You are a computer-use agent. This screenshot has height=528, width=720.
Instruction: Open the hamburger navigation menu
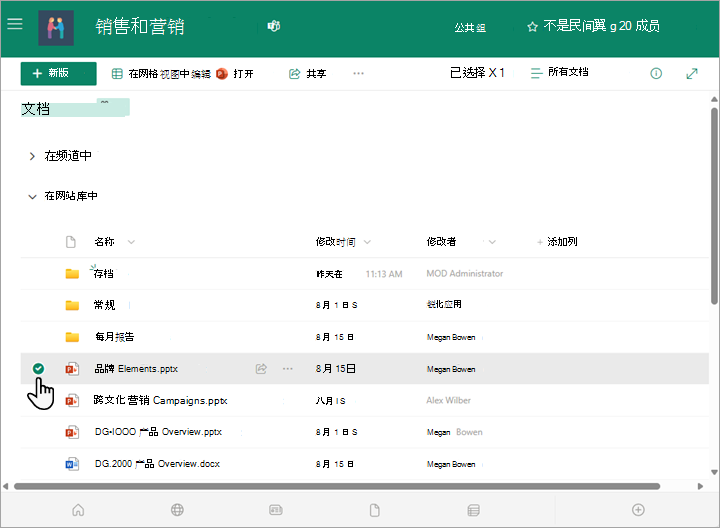point(15,24)
